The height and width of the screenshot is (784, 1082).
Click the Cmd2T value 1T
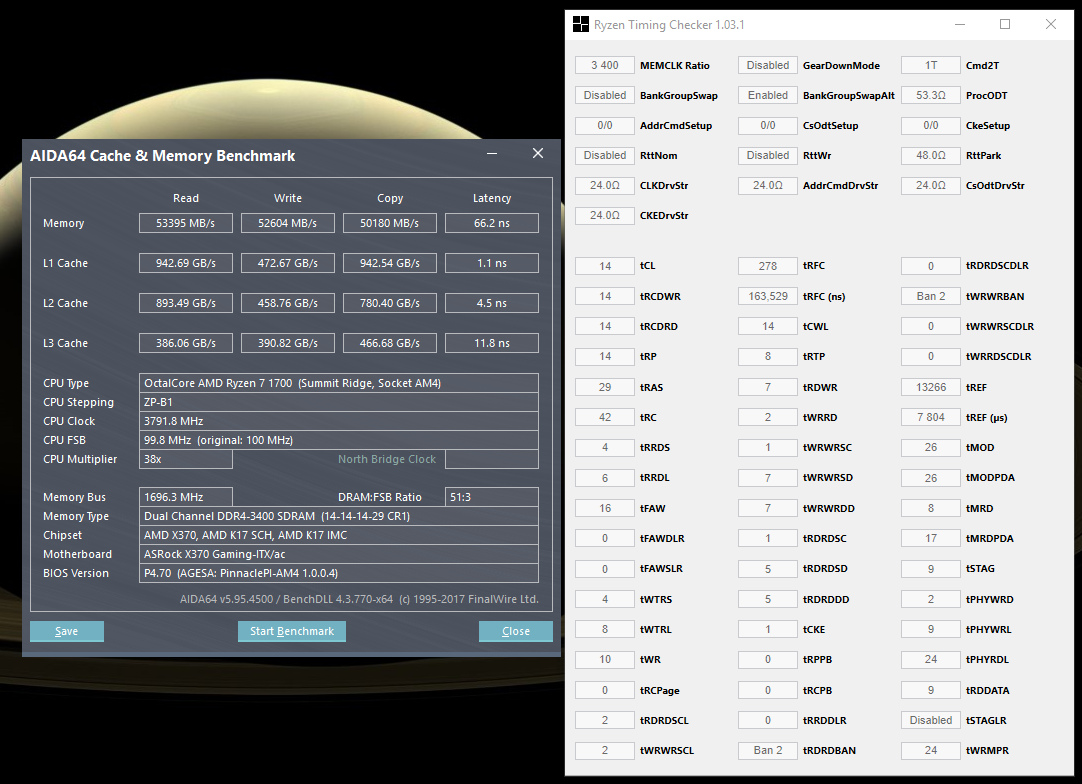click(x=931, y=65)
